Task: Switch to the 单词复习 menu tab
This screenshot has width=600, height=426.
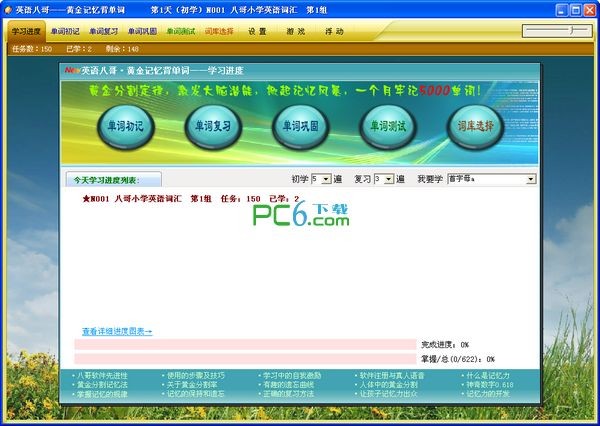Action: (x=104, y=31)
